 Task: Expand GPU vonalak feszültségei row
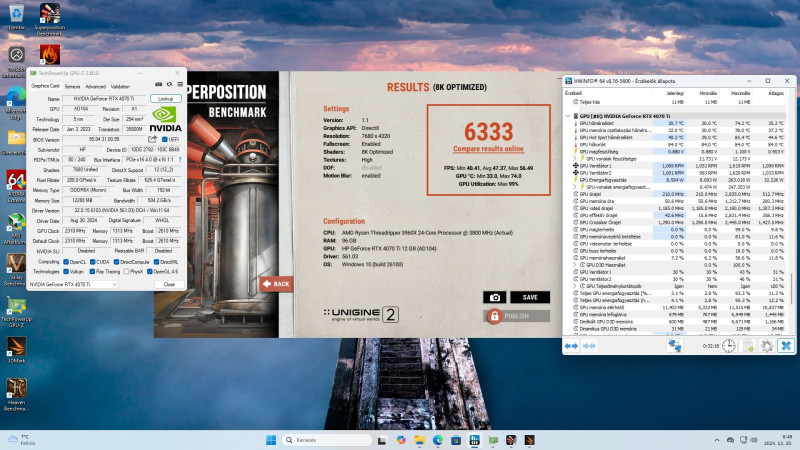pyautogui.click(x=575, y=159)
